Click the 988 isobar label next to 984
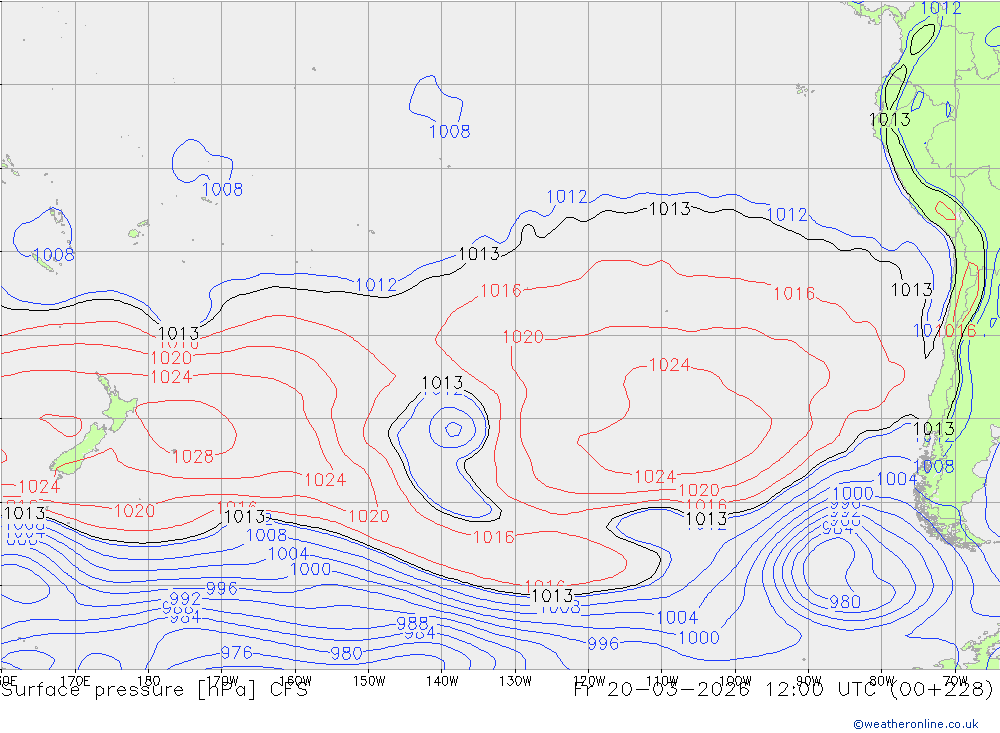Screen dimensions: 1000x733 [412, 622]
